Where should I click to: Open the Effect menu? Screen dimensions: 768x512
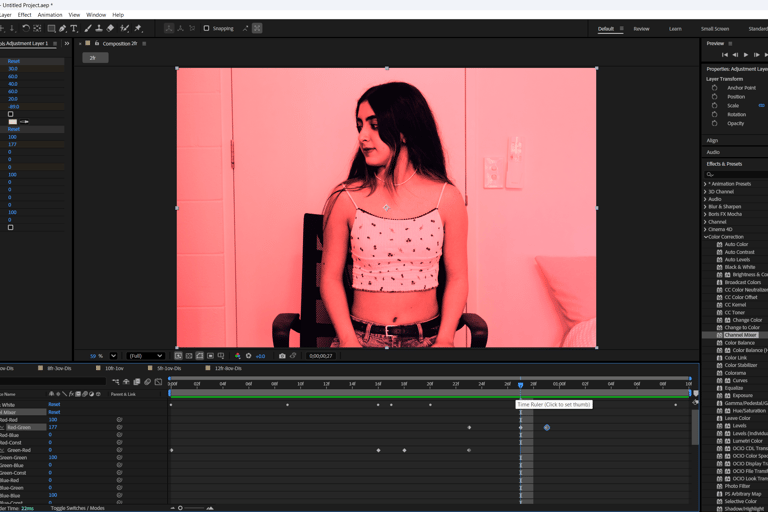point(24,15)
